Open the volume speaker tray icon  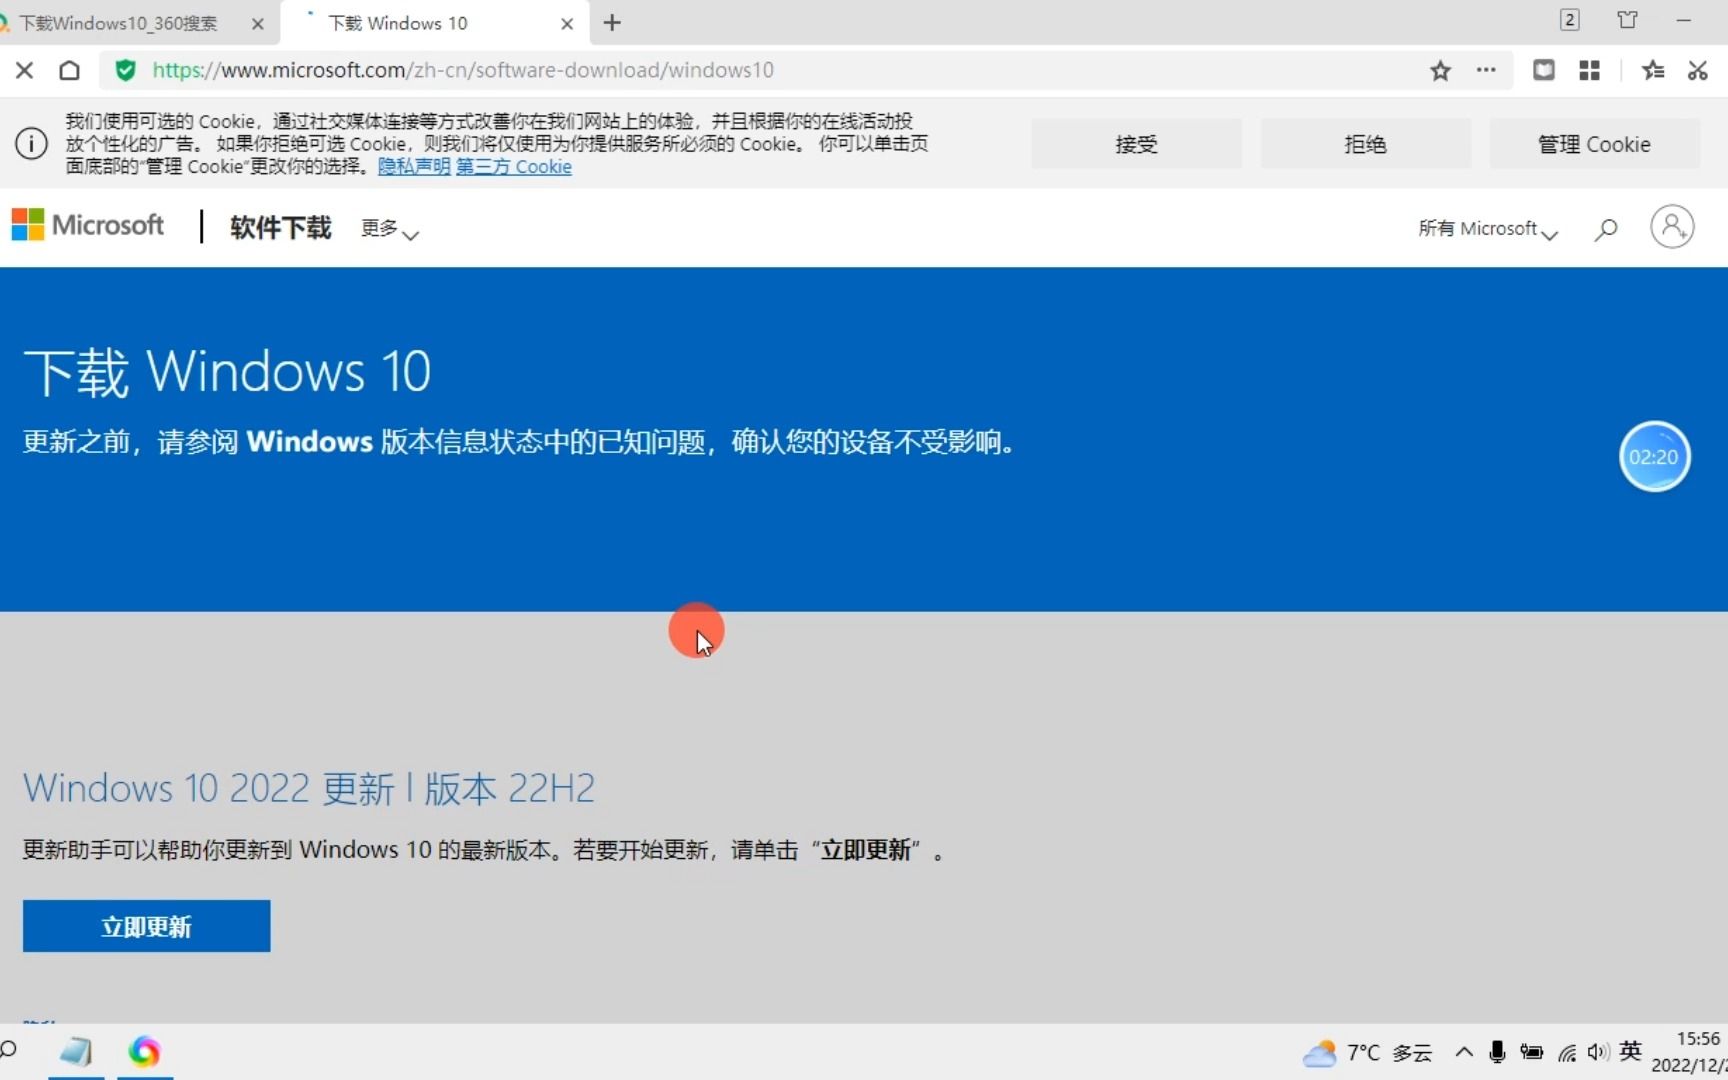[1598, 1052]
